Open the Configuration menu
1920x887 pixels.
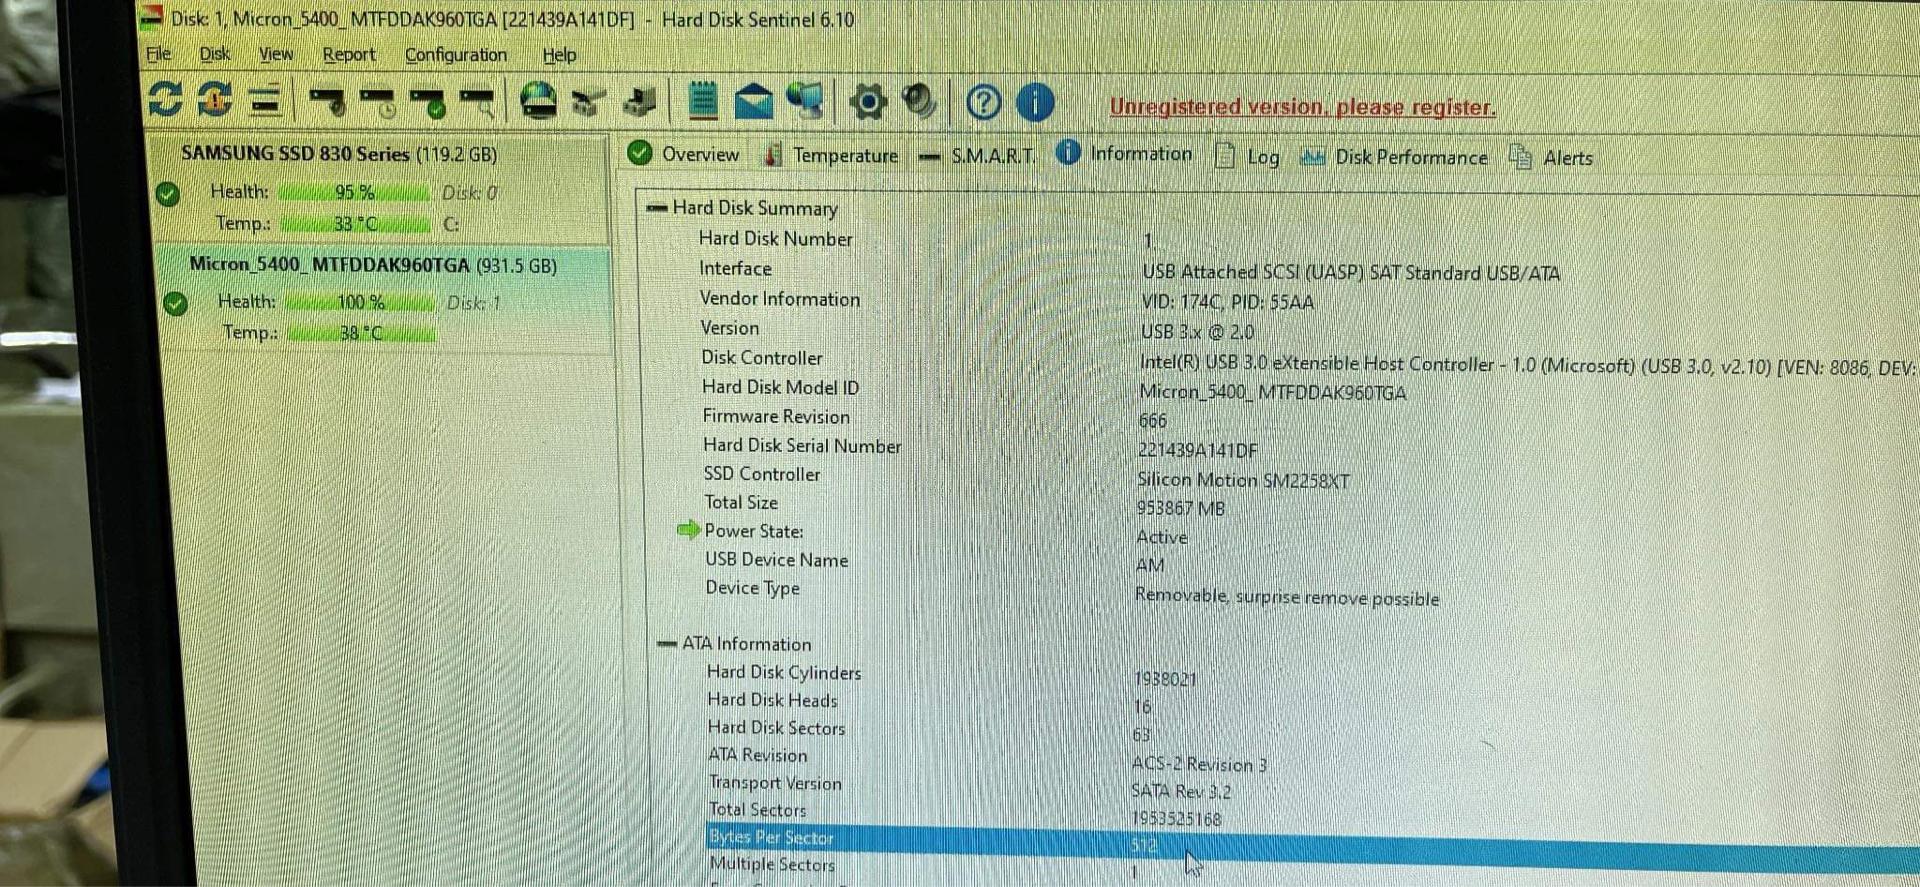pos(456,55)
